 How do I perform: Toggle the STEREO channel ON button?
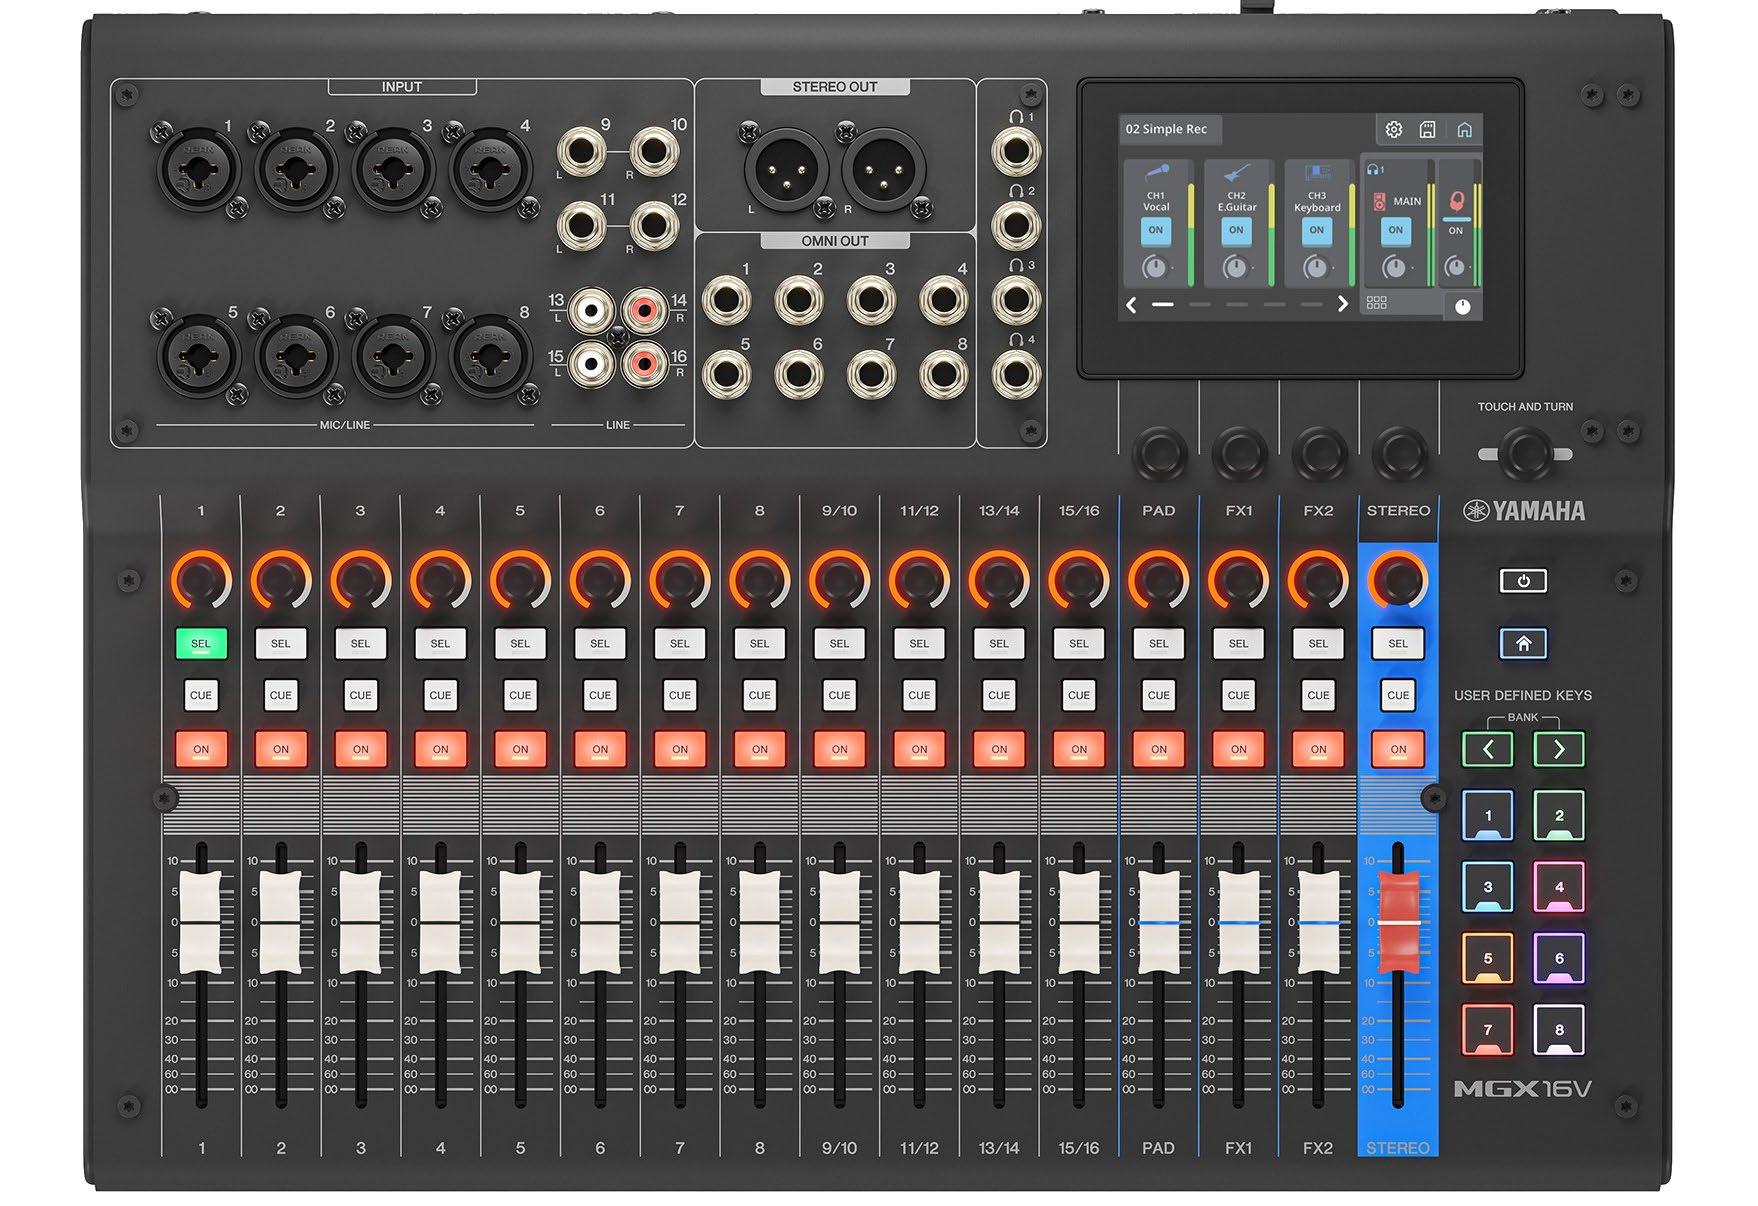1398,749
